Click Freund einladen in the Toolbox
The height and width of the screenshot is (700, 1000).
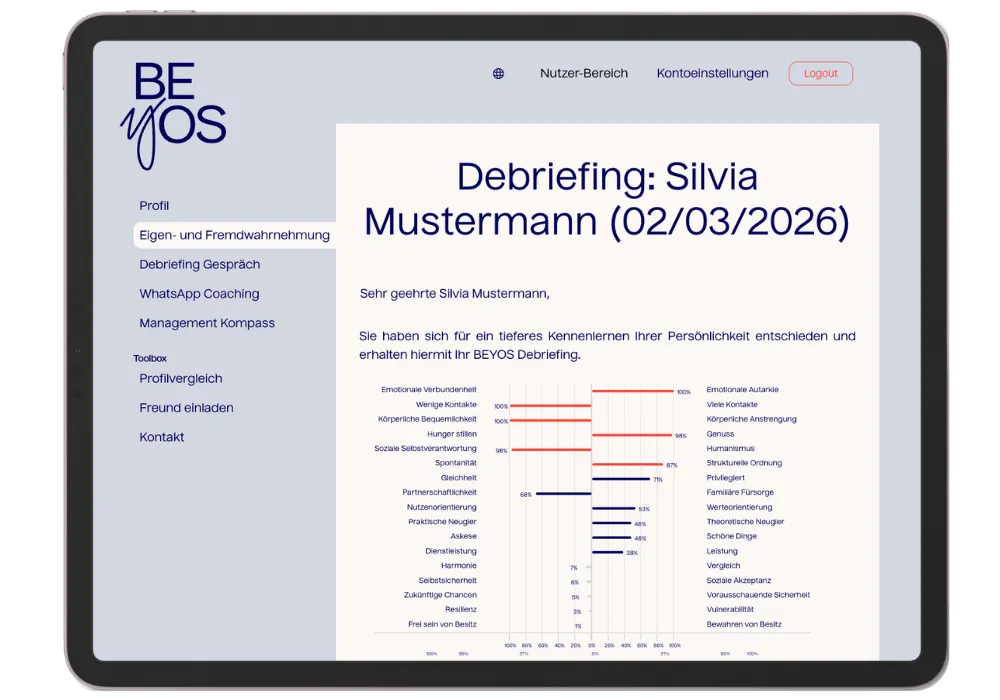186,407
